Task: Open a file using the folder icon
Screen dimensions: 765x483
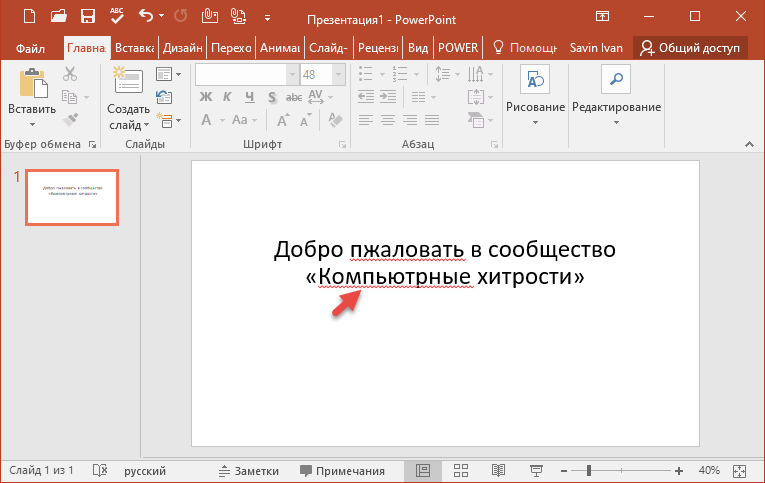Action: (x=59, y=17)
